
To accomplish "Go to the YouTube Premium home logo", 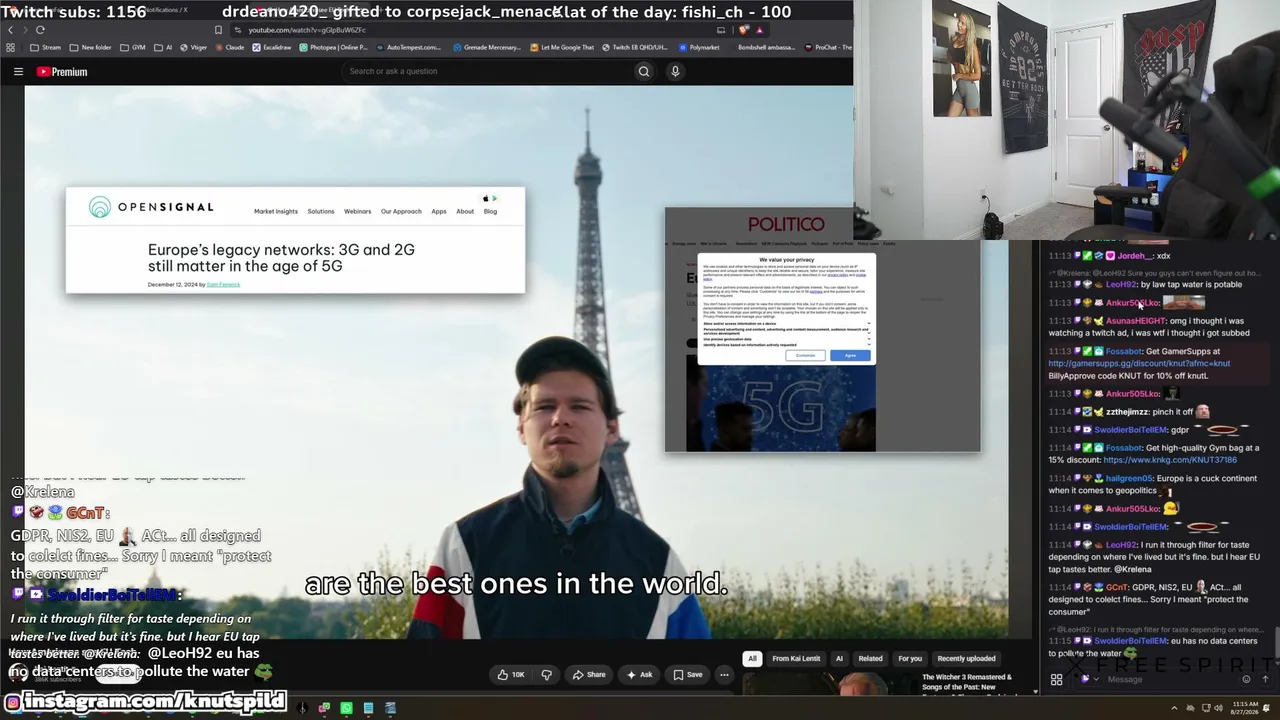I will (x=62, y=72).
